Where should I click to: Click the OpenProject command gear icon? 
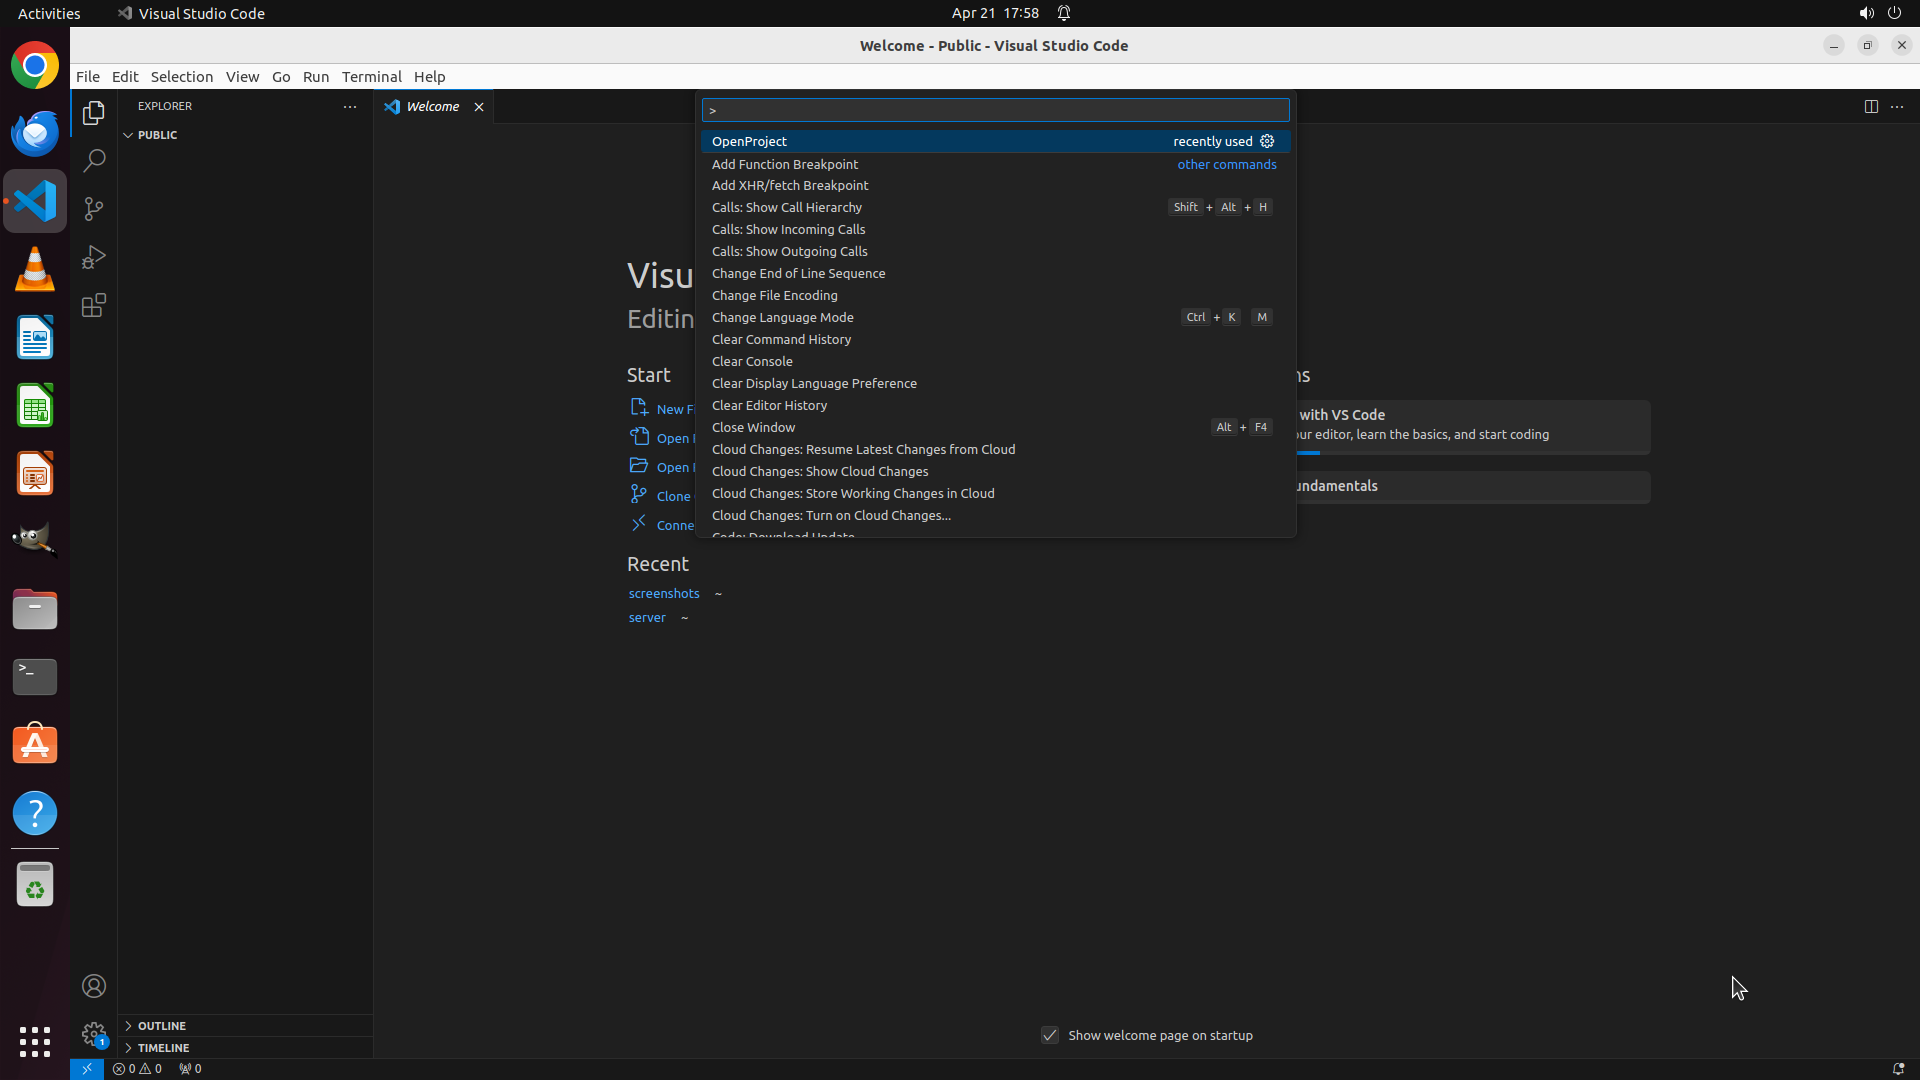point(1267,141)
